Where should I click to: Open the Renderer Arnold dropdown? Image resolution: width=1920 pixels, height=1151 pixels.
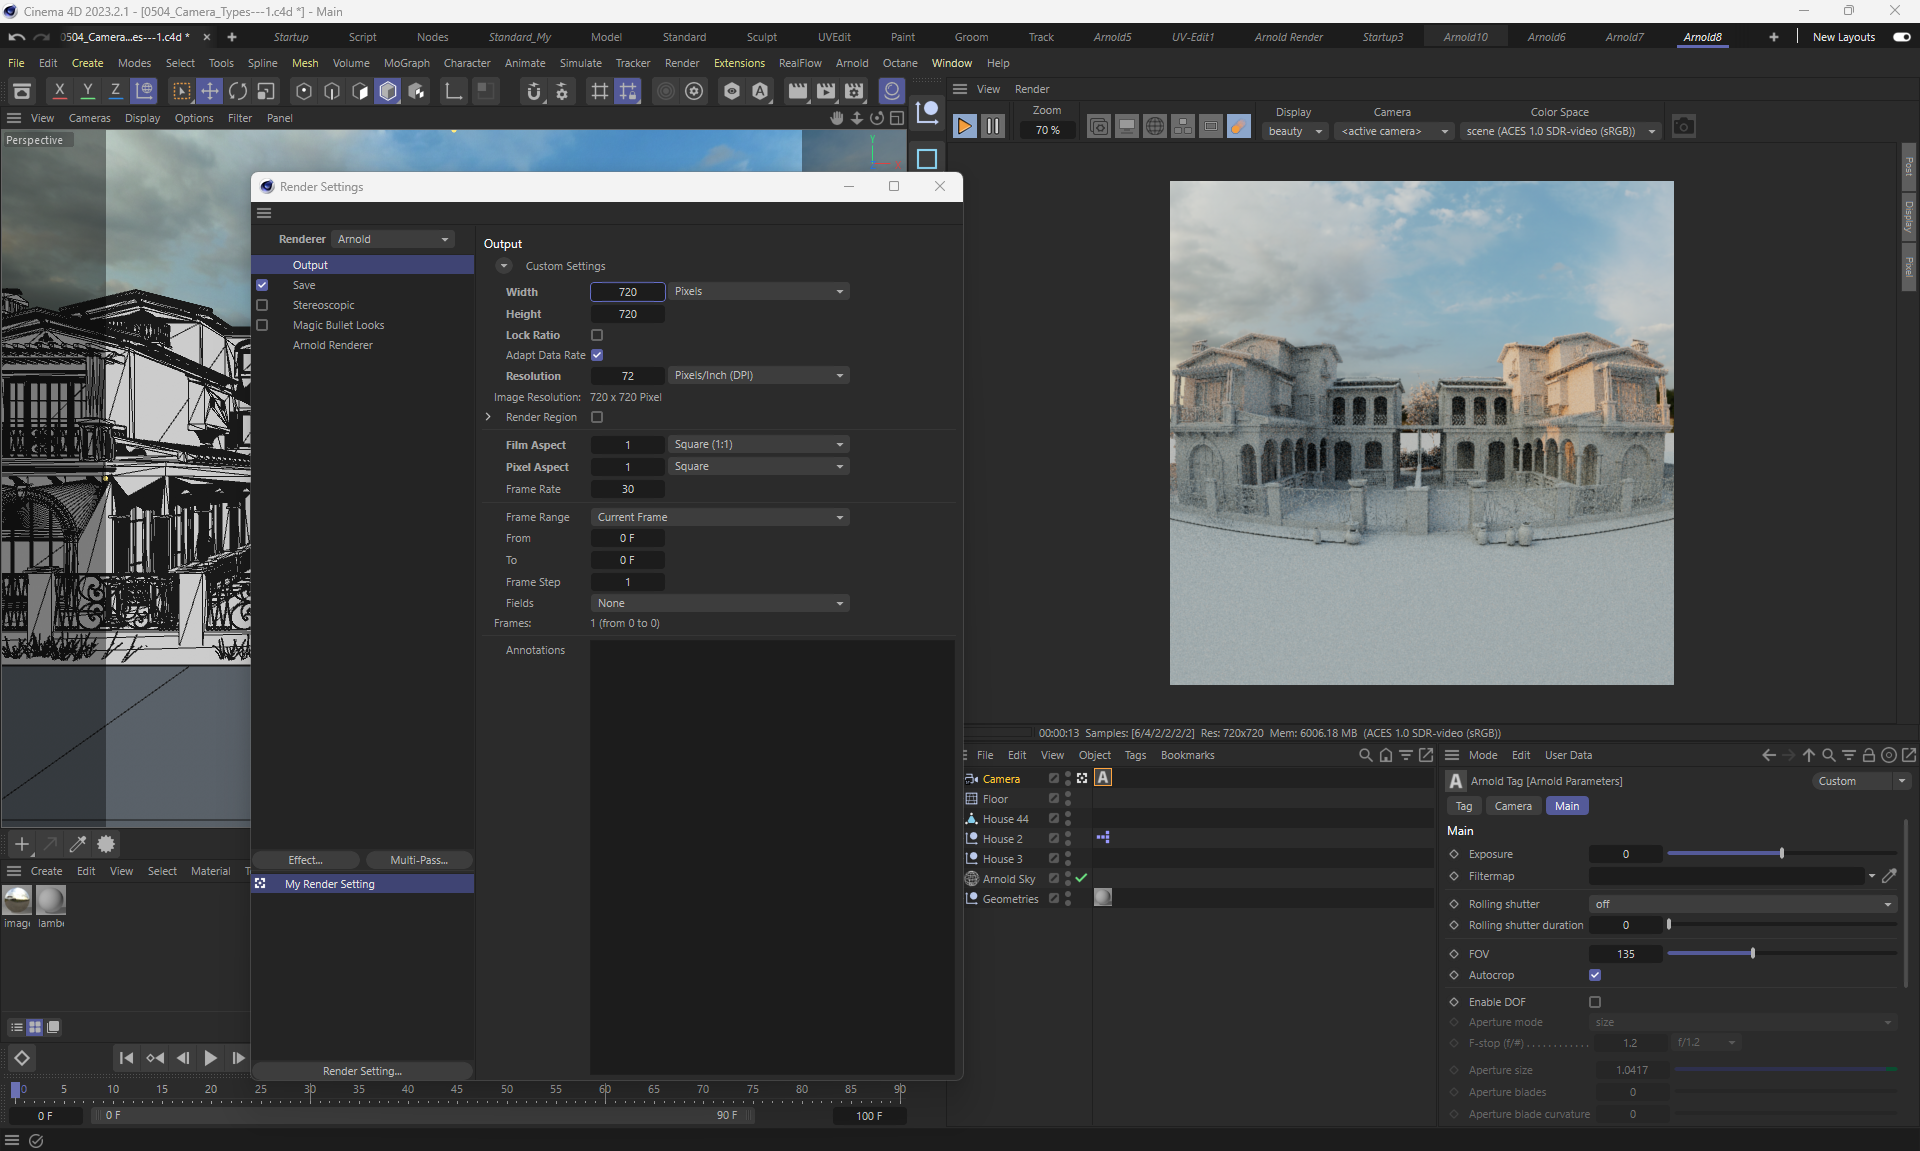393,239
